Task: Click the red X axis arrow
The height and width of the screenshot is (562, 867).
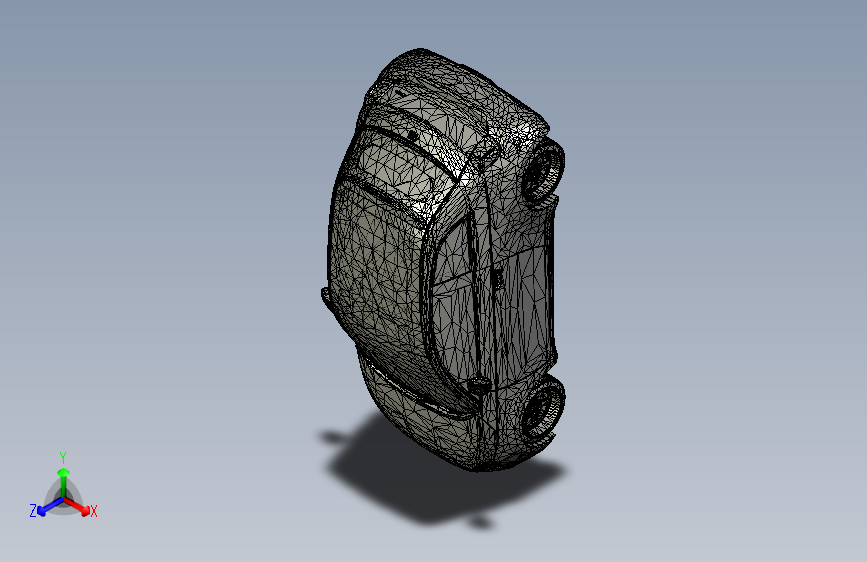Action: pos(77,506)
